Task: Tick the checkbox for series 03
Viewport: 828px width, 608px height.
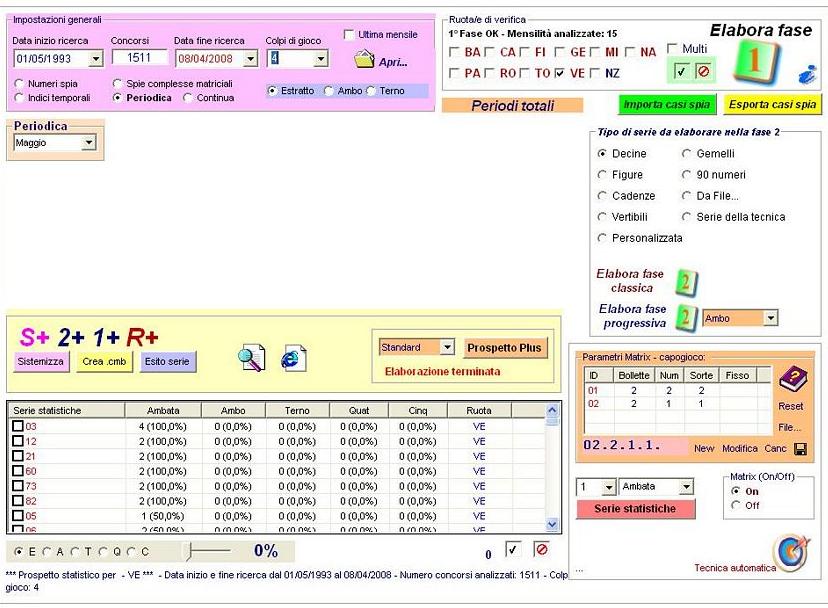Action: pyautogui.click(x=18, y=426)
